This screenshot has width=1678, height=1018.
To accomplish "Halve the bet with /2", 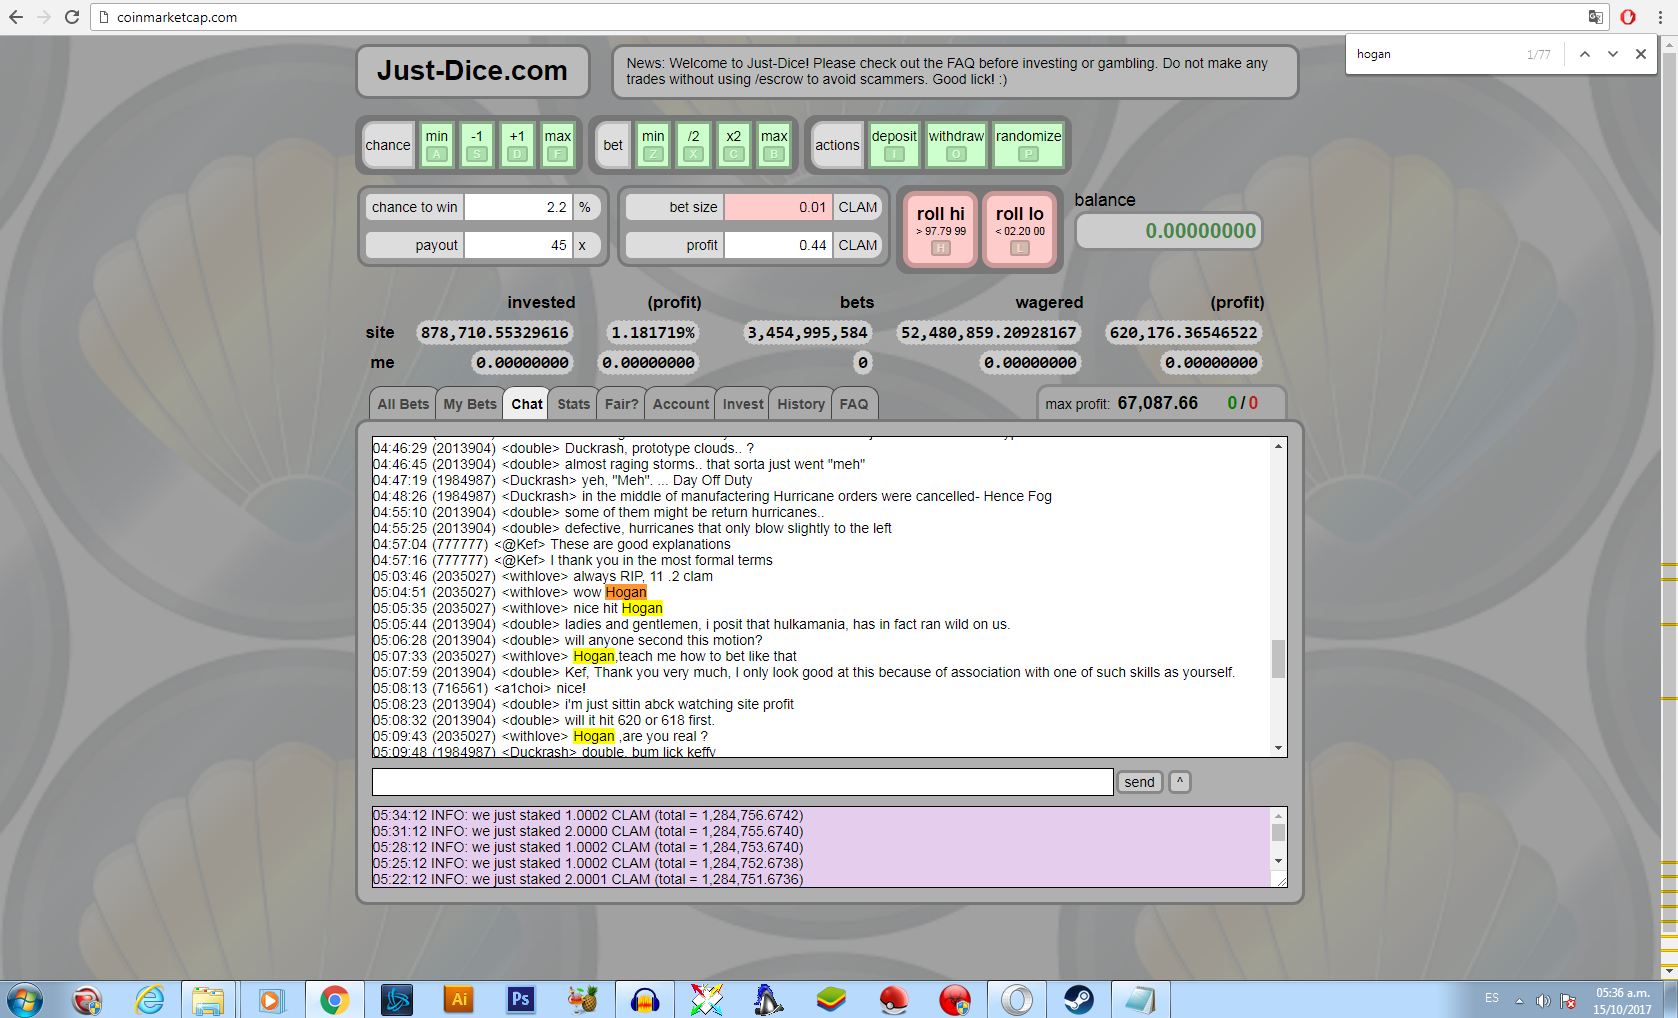I will pyautogui.click(x=693, y=145).
